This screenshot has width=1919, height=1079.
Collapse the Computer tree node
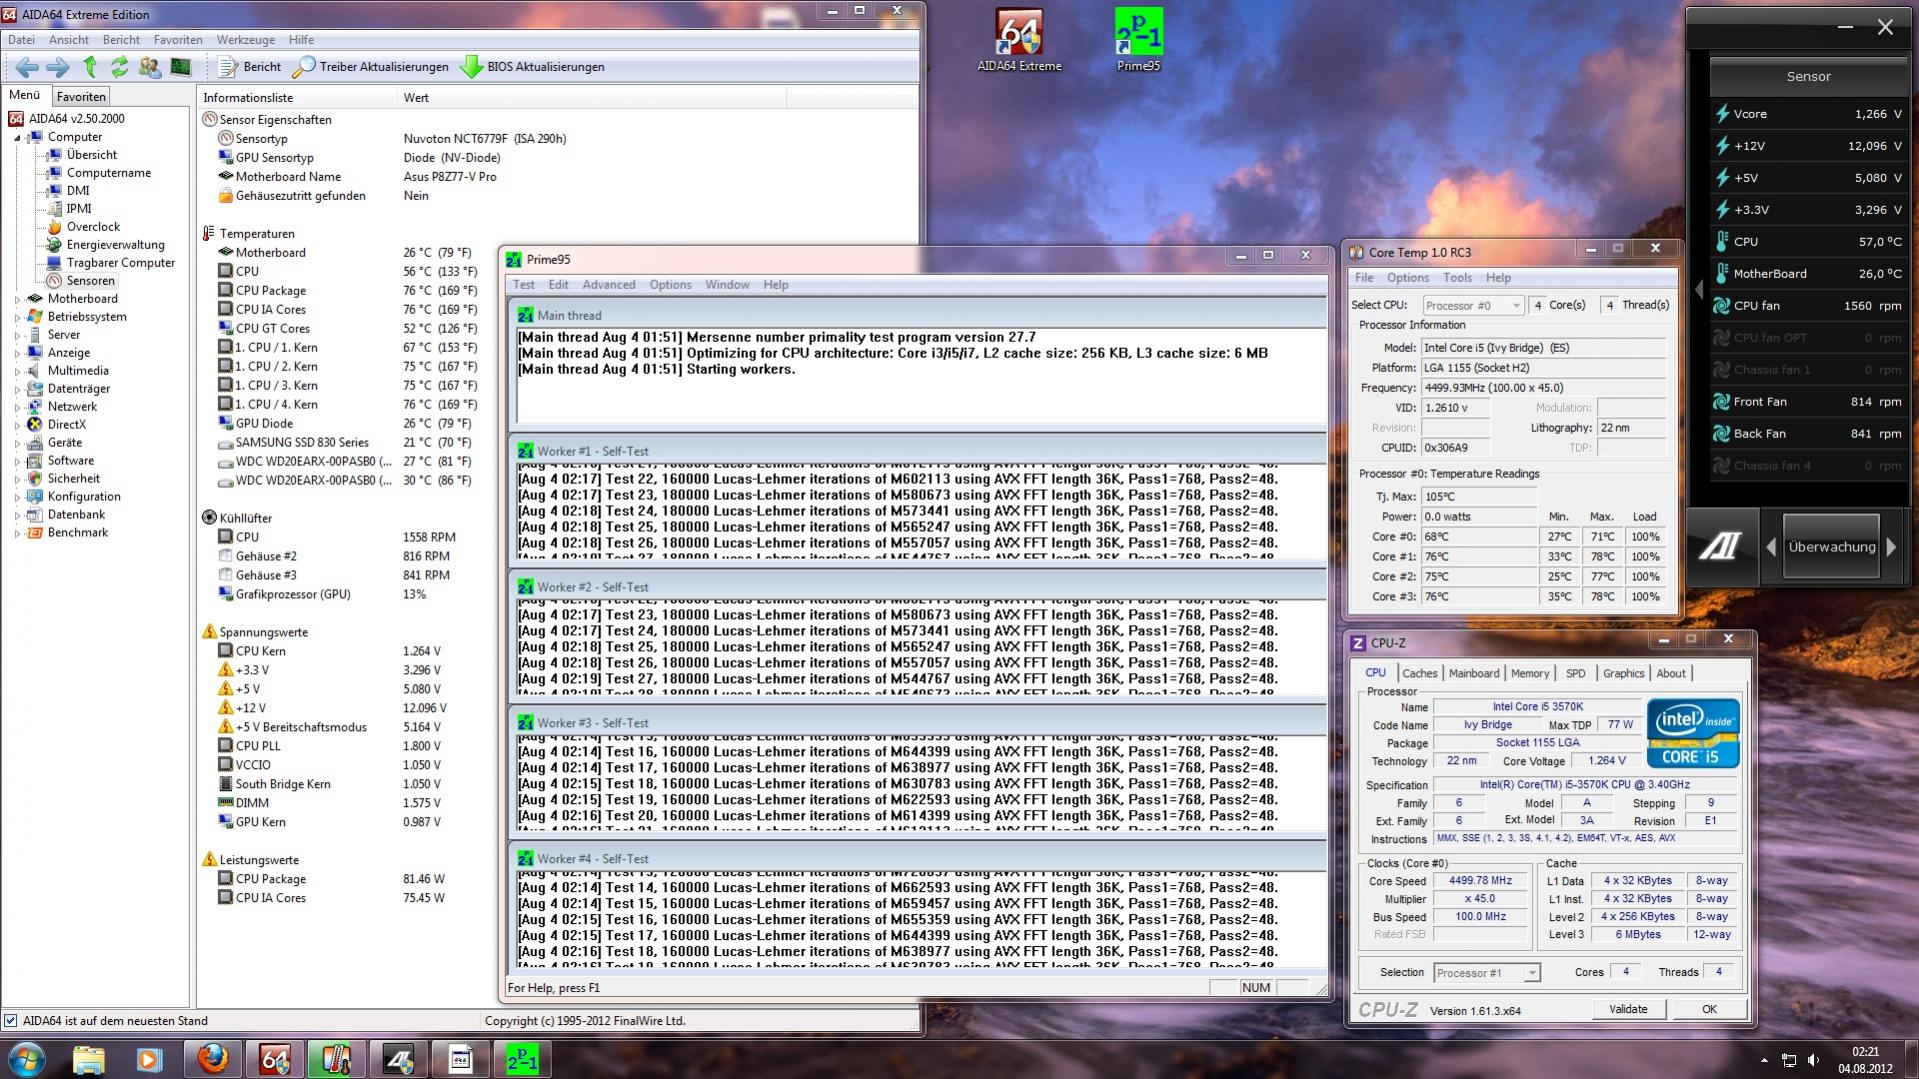(x=18, y=137)
